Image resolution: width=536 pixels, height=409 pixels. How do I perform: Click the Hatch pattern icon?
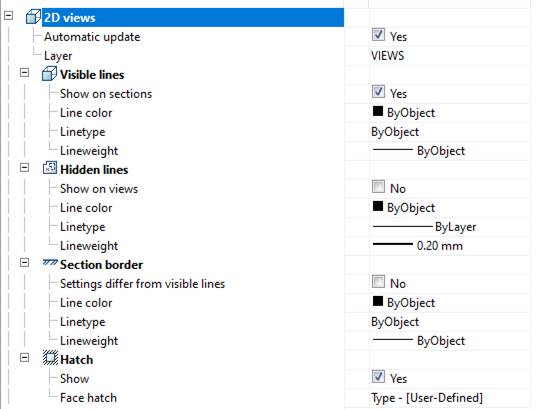tap(50, 358)
